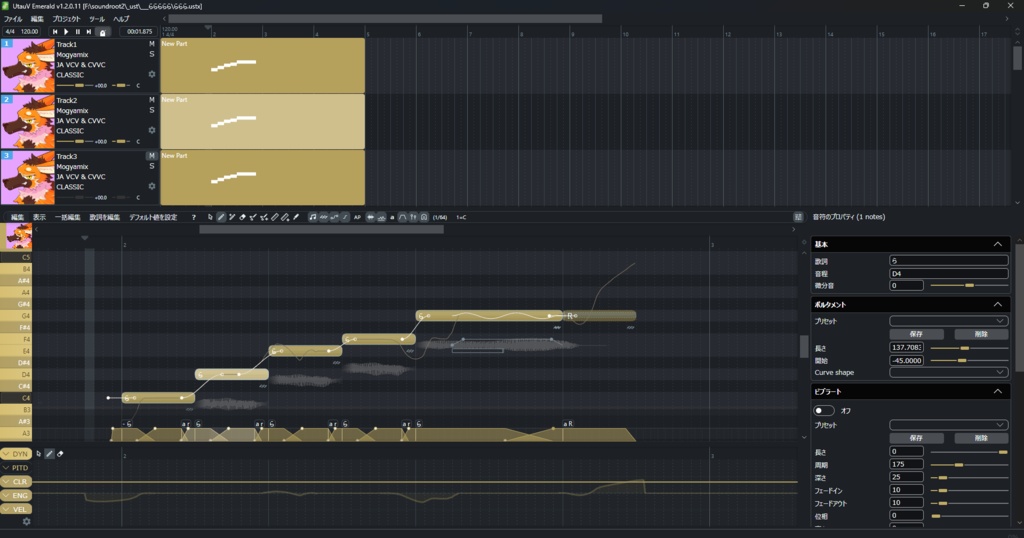Viewport: 1024px width, 538px height.
Task: Open the ヘルプ menu
Action: coord(121,19)
